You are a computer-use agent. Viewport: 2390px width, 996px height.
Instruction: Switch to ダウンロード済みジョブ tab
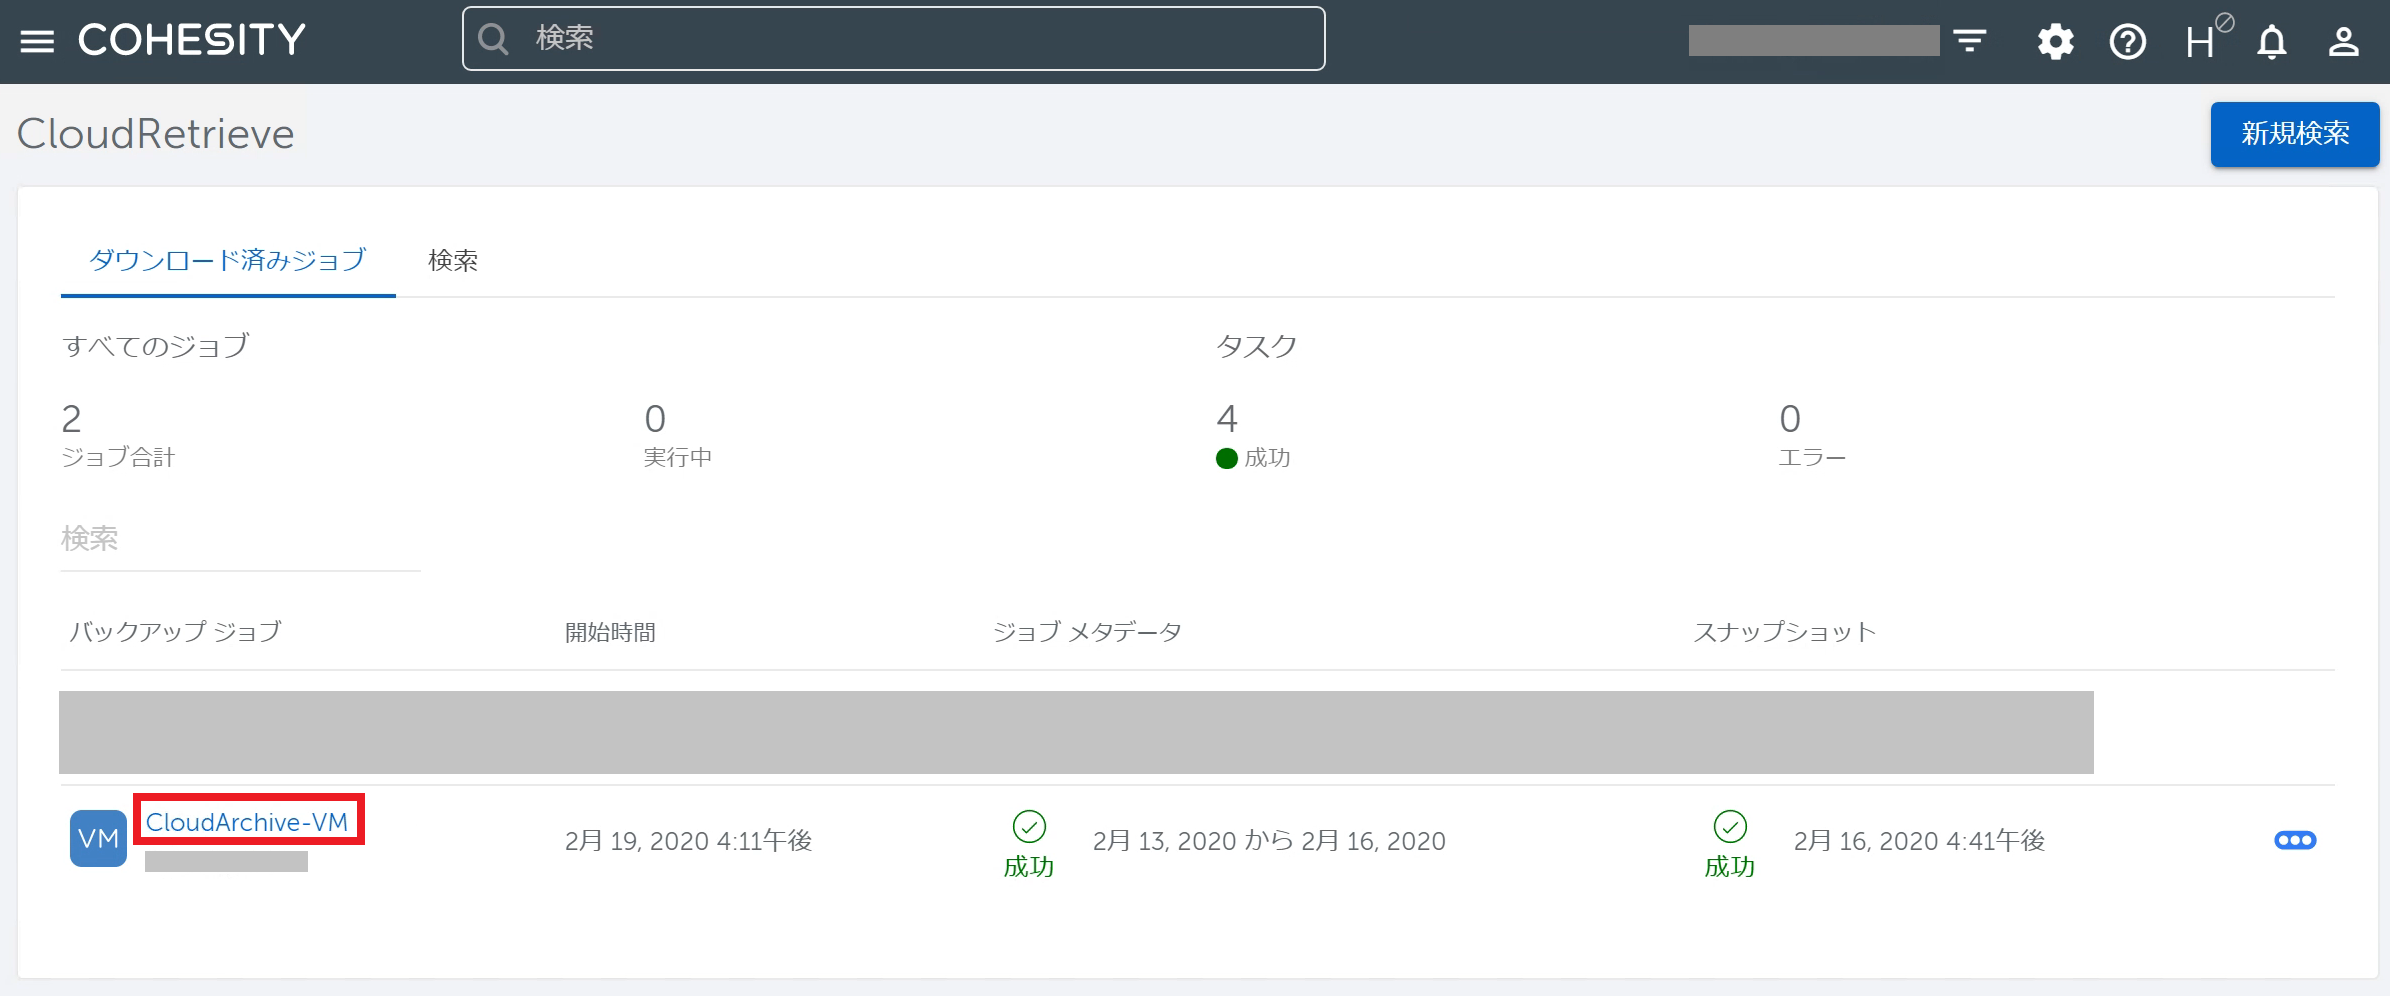click(228, 261)
